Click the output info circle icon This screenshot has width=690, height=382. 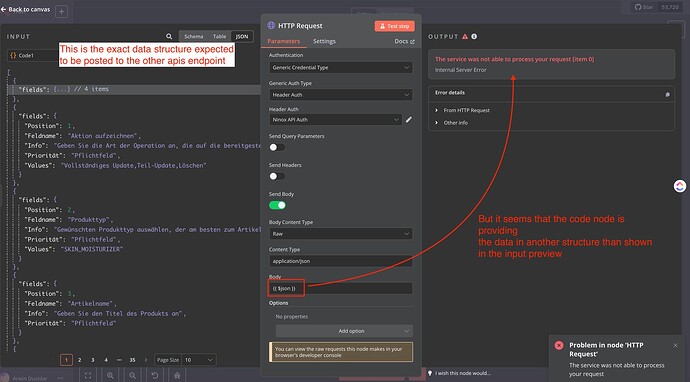[474, 37]
